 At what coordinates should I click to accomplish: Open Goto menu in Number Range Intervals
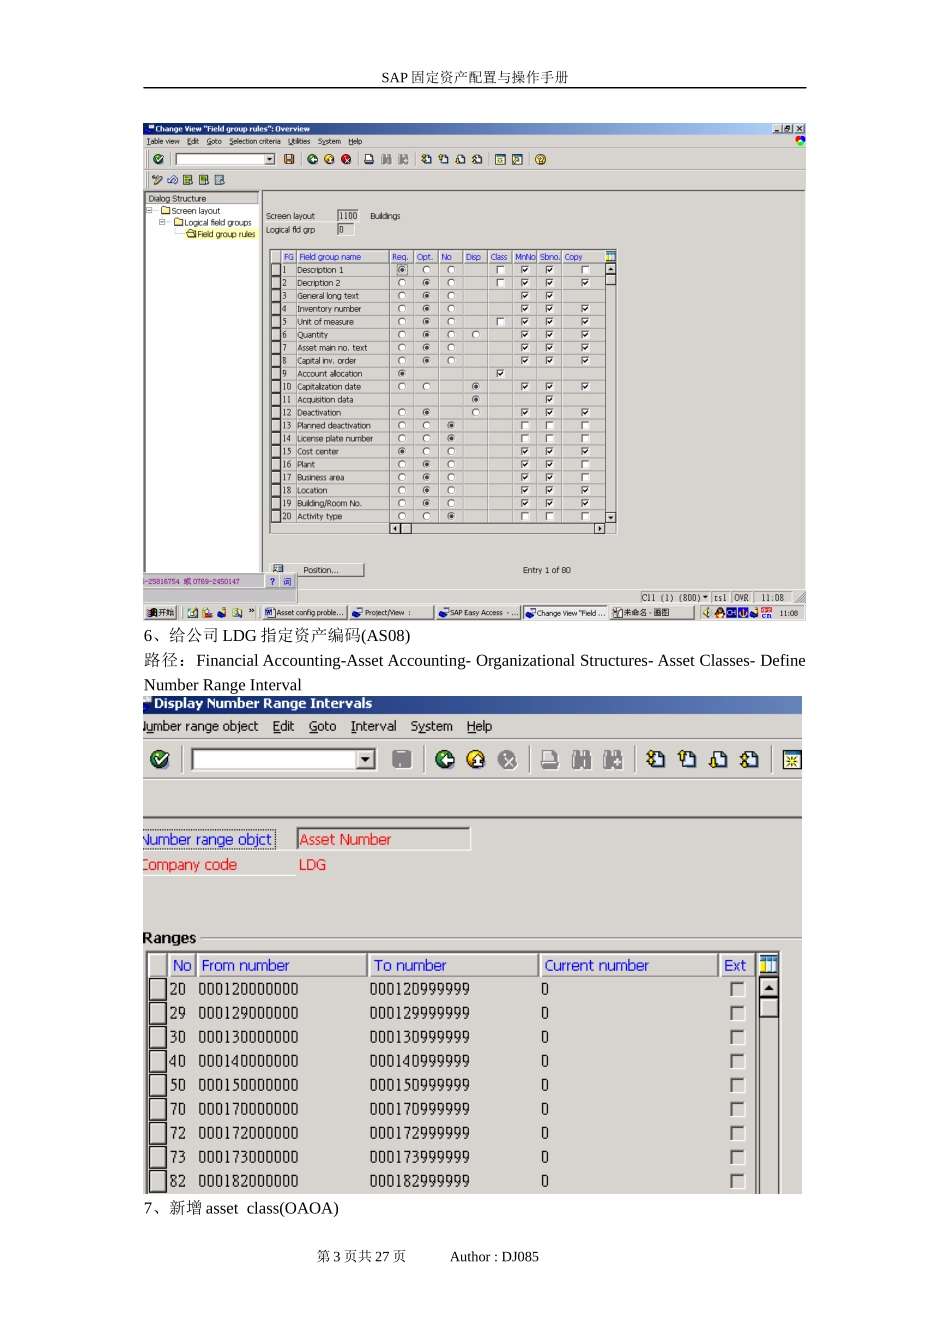pos(322,726)
